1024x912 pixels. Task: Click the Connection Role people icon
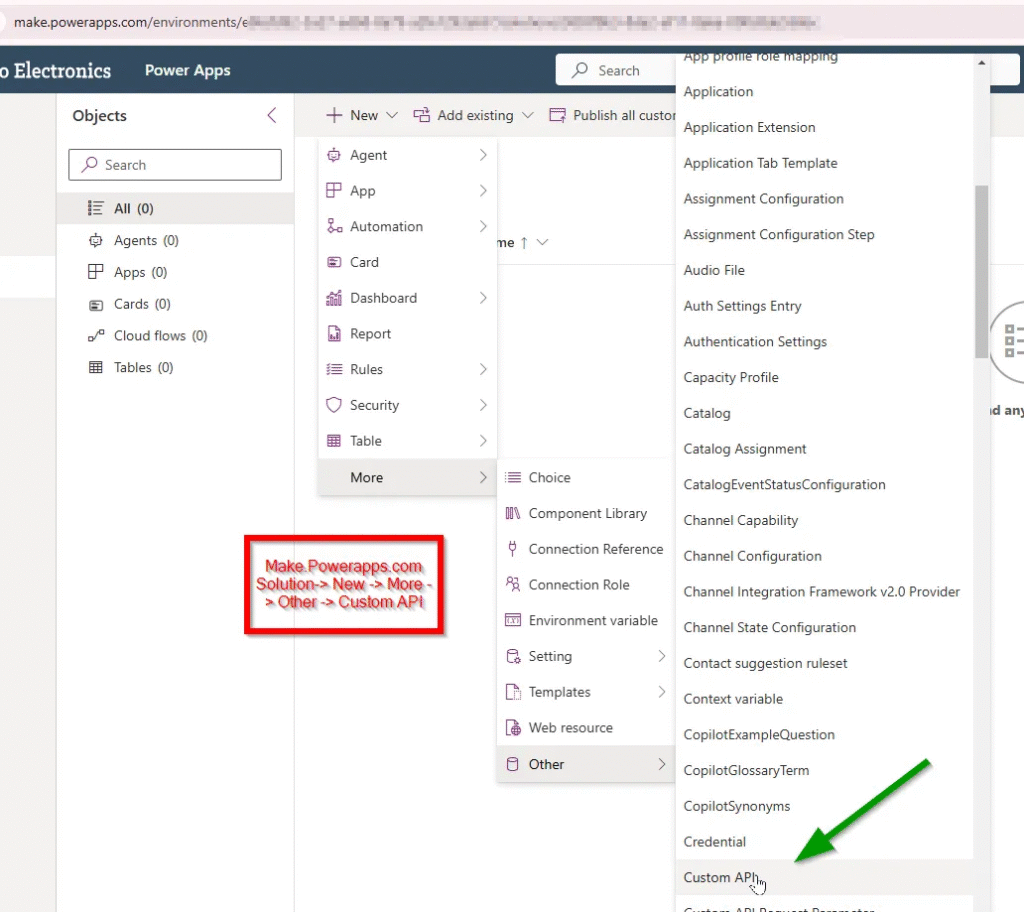[513, 584]
